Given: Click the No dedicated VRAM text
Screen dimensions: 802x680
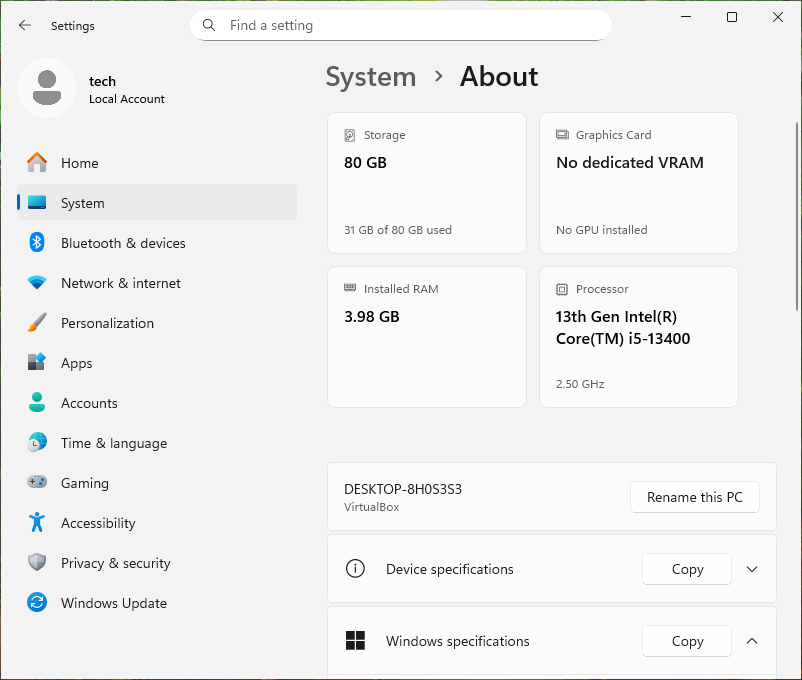Looking at the screenshot, I should coord(630,163).
